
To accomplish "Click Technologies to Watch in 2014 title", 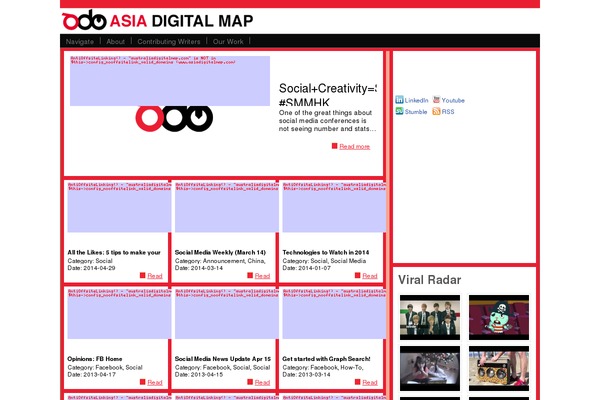I will [326, 252].
